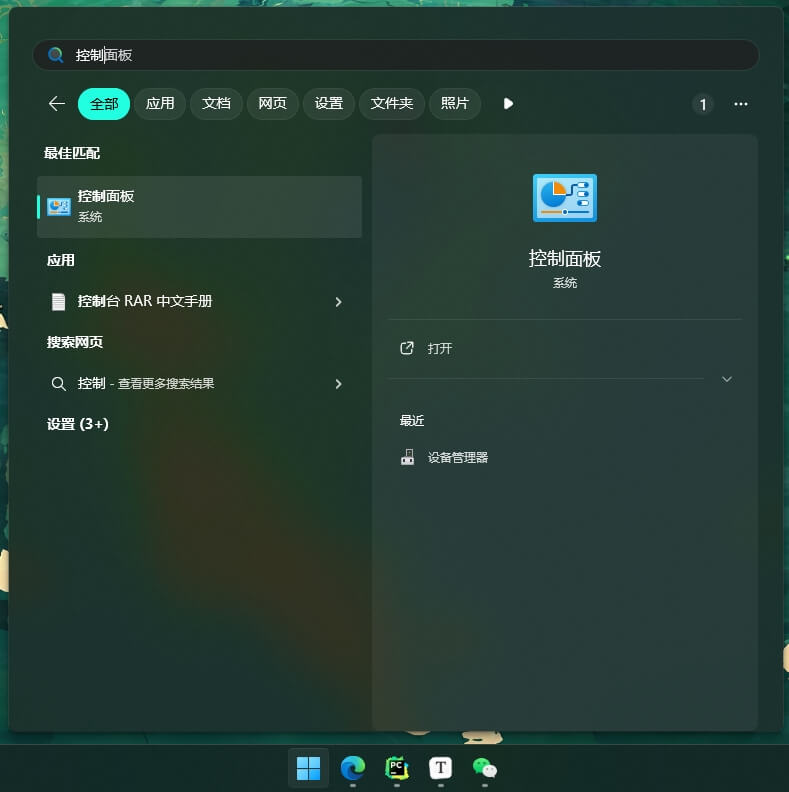Open the three-dot more options menu

click(741, 104)
